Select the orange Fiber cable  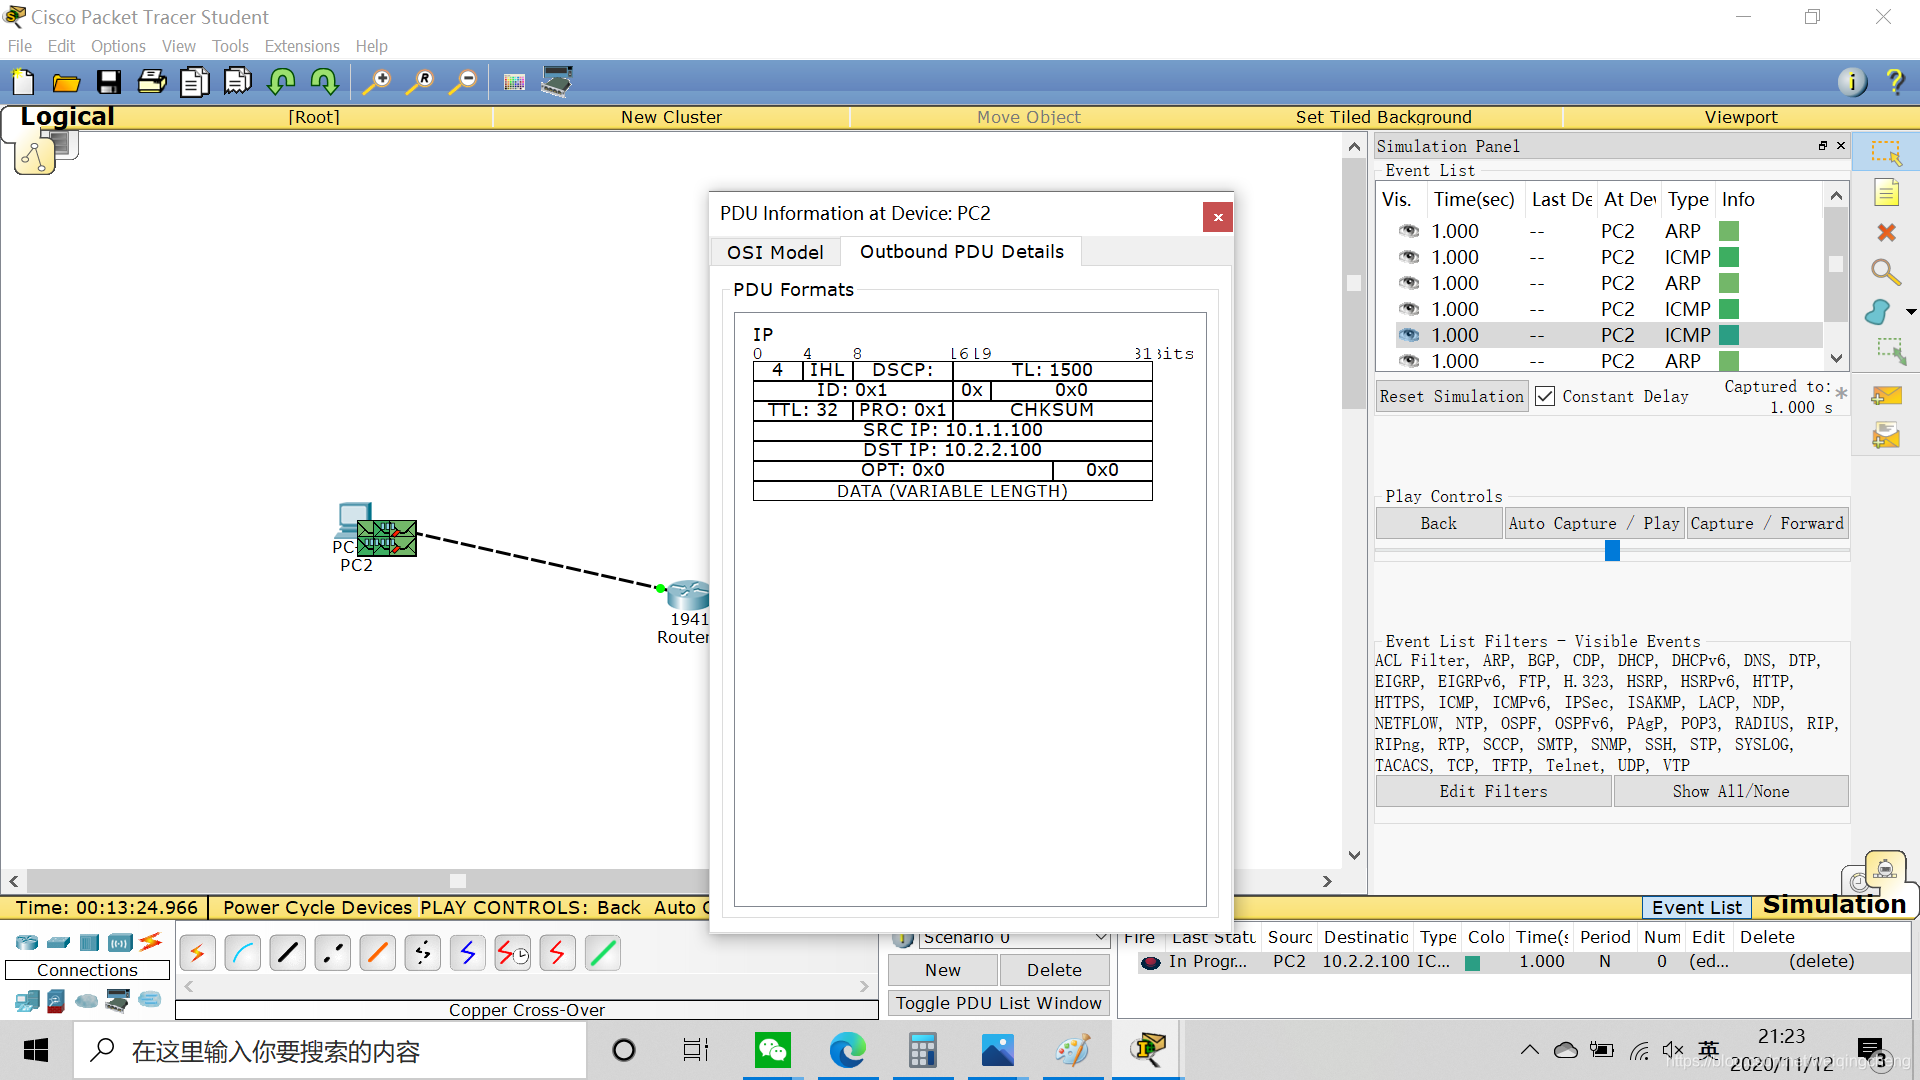tap(378, 953)
